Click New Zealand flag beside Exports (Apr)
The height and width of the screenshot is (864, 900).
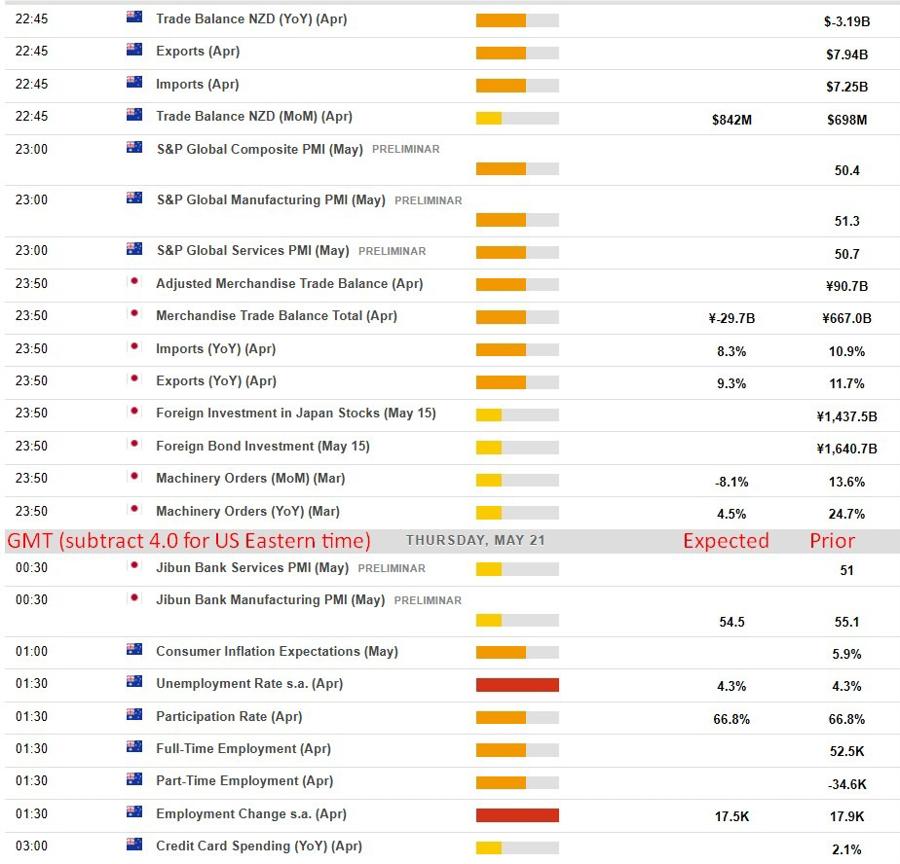134,49
